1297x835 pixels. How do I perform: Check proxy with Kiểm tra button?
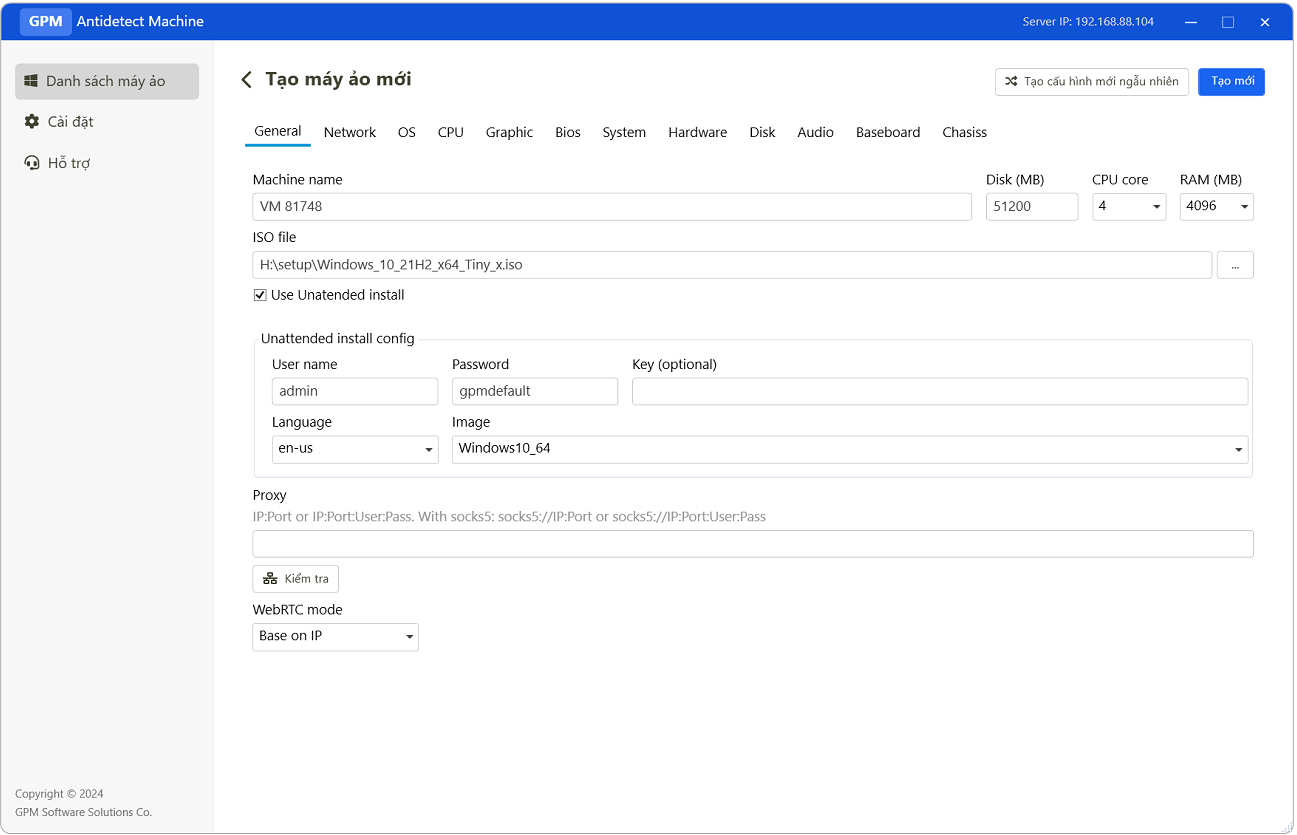(x=295, y=579)
